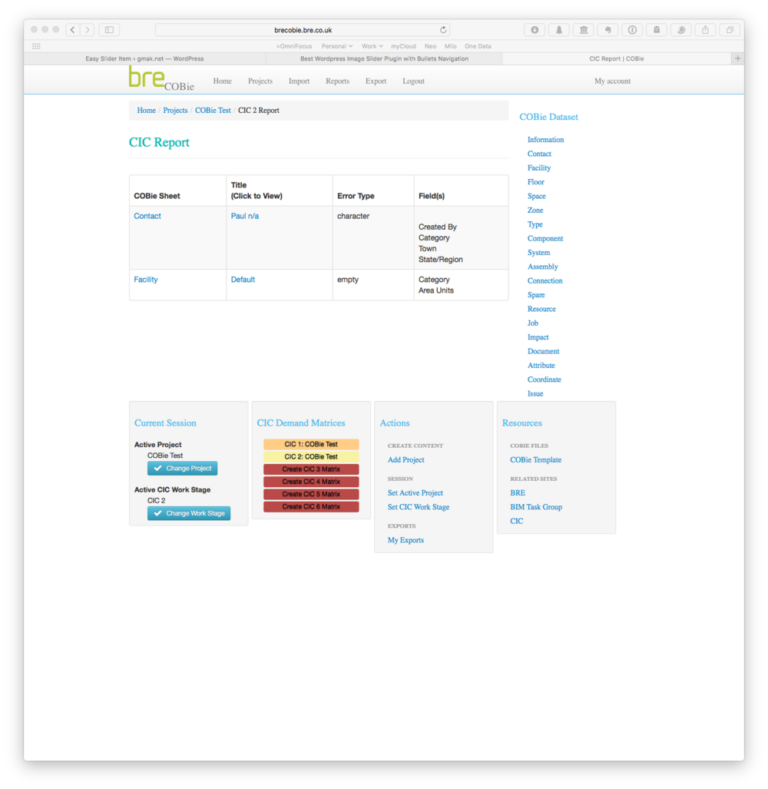Switch to the Easy Slider Item tab

(x=145, y=59)
